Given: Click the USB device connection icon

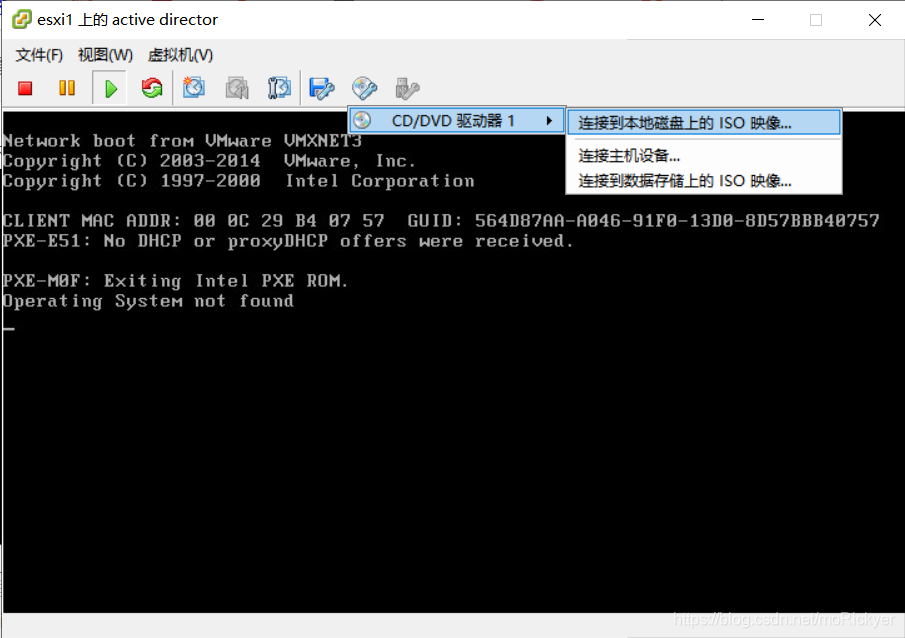Looking at the screenshot, I should pyautogui.click(x=407, y=88).
